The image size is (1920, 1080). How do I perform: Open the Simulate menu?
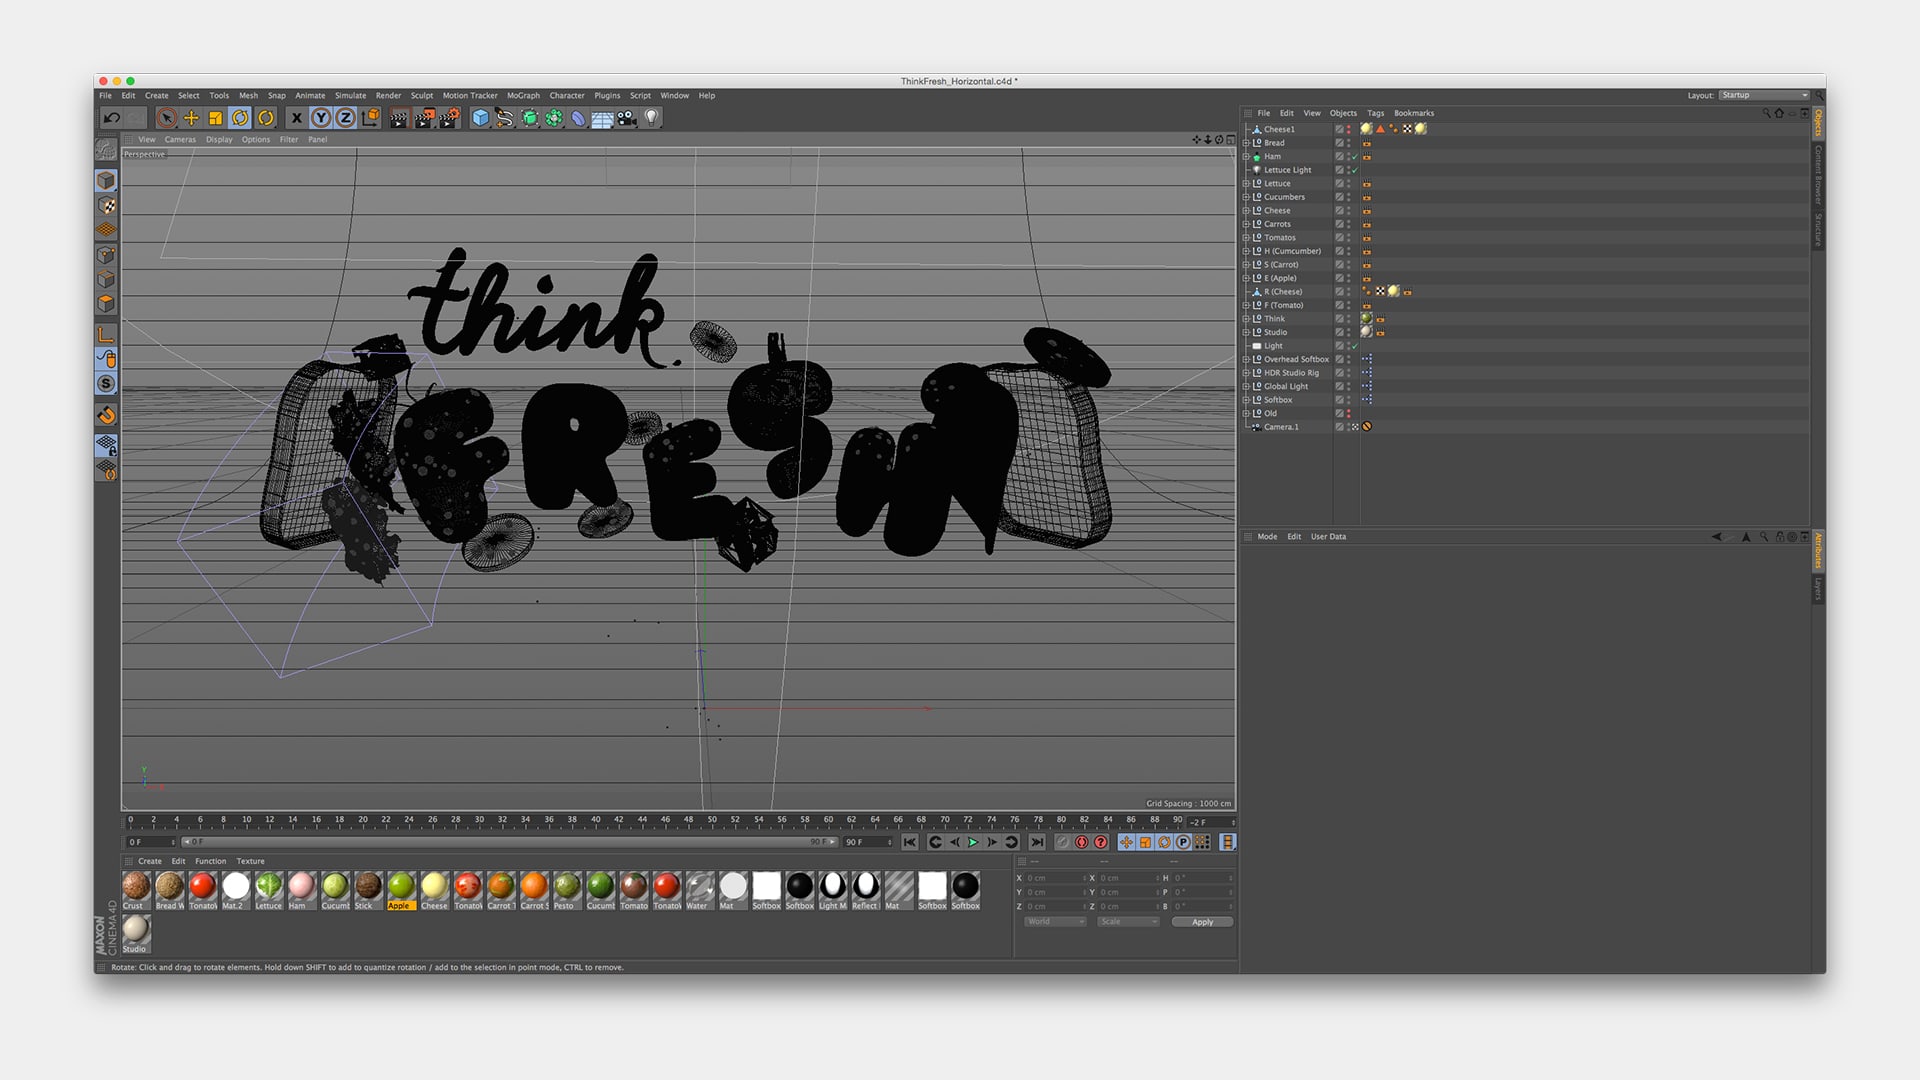pos(350,96)
